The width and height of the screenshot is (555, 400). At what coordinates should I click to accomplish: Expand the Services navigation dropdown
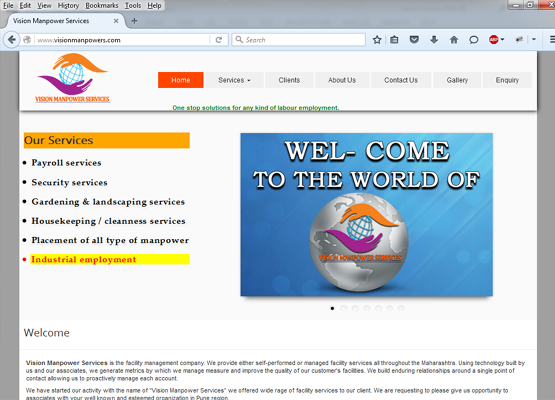tap(234, 80)
